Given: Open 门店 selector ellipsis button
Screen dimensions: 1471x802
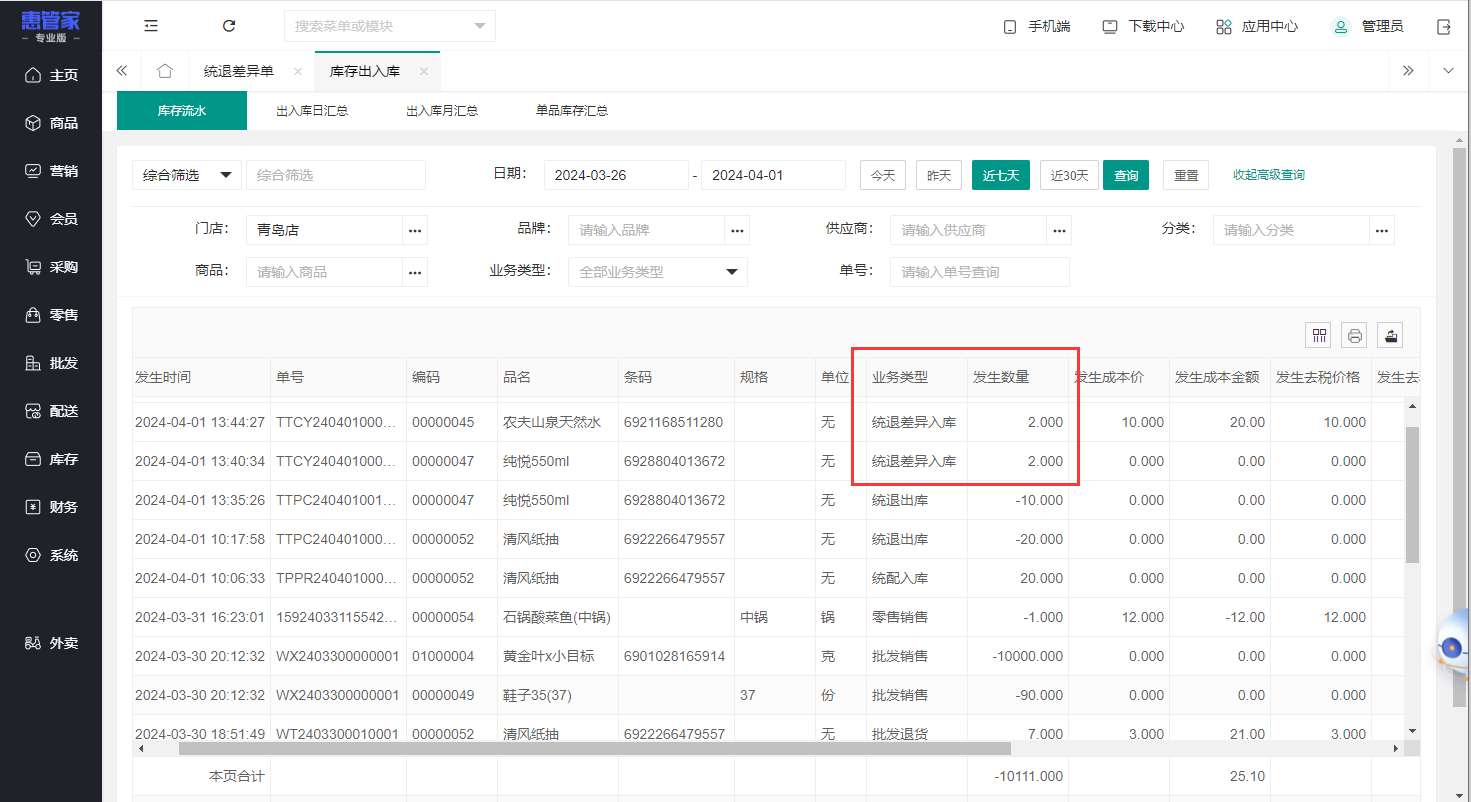Looking at the screenshot, I should (x=415, y=230).
